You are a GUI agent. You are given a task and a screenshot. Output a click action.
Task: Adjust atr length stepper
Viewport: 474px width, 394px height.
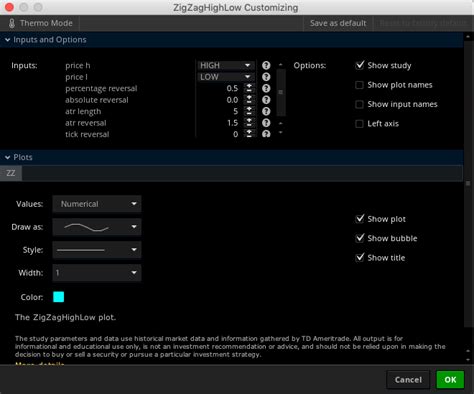249,111
